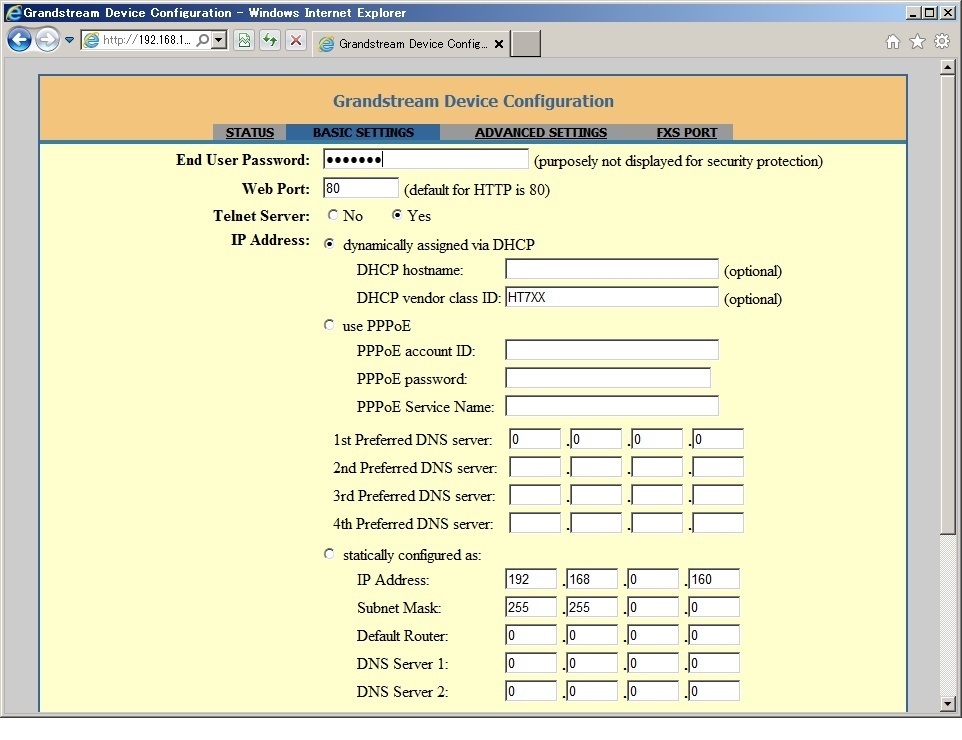Image resolution: width=962 pixels, height=740 pixels.
Task: Click the Home icon
Action: tap(893, 41)
